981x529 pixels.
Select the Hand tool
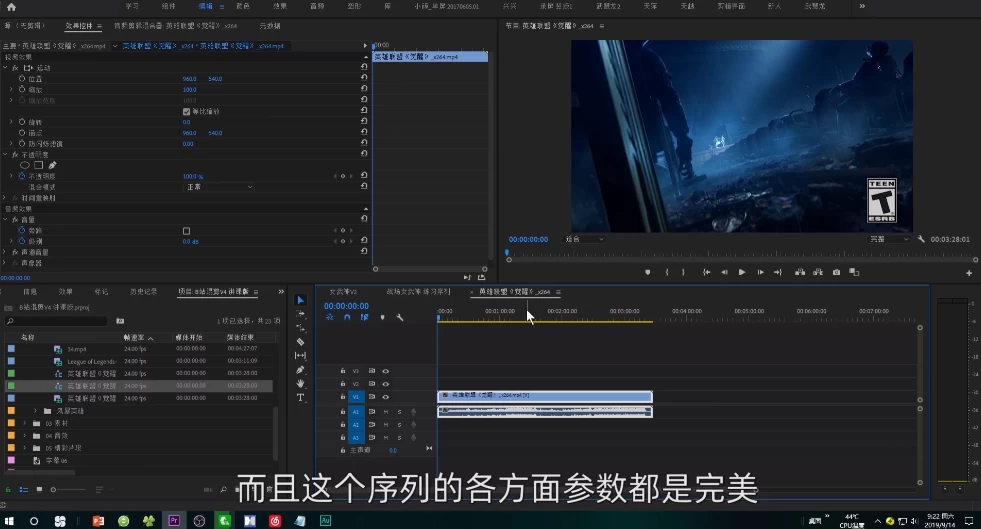(x=300, y=383)
